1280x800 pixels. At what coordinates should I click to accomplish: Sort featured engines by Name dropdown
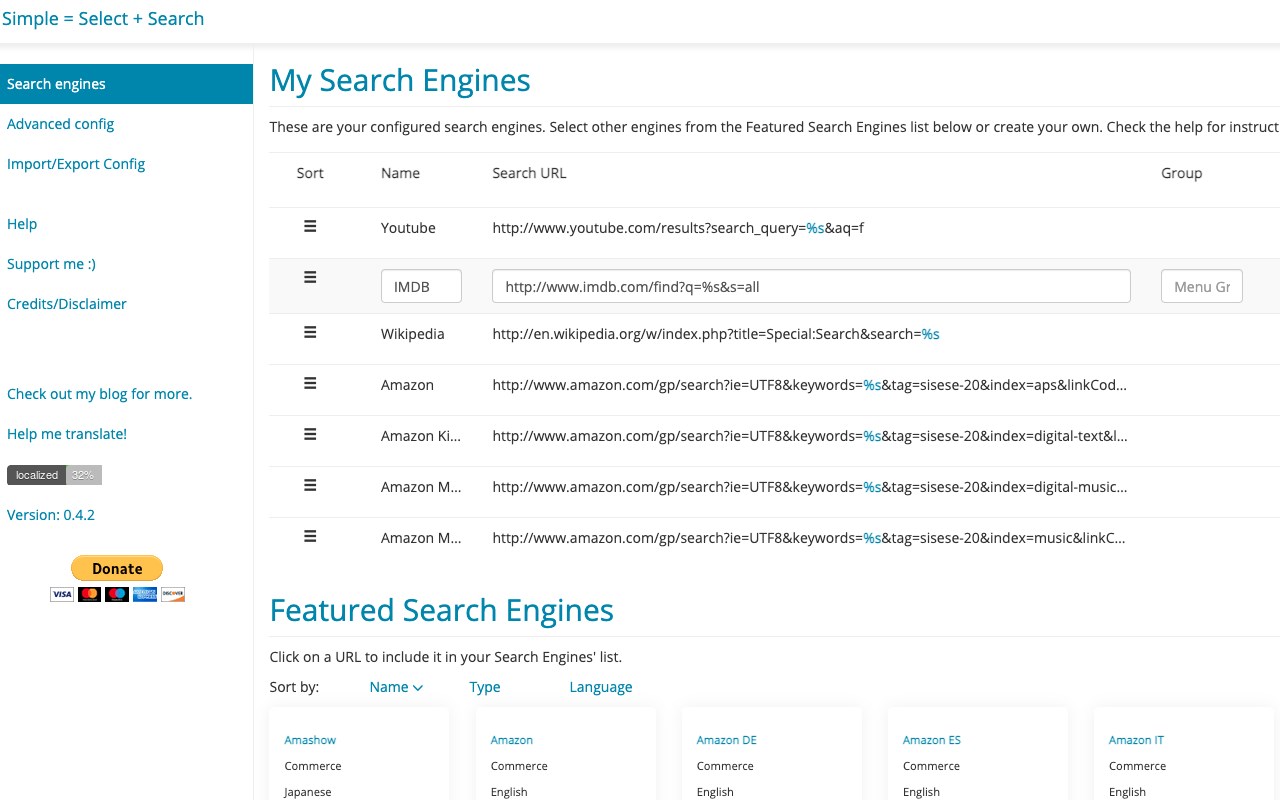396,687
